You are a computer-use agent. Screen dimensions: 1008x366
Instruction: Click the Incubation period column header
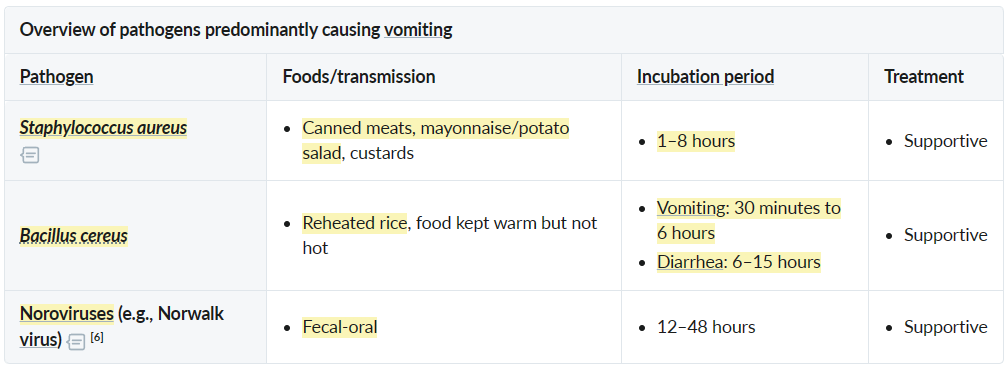(705, 77)
